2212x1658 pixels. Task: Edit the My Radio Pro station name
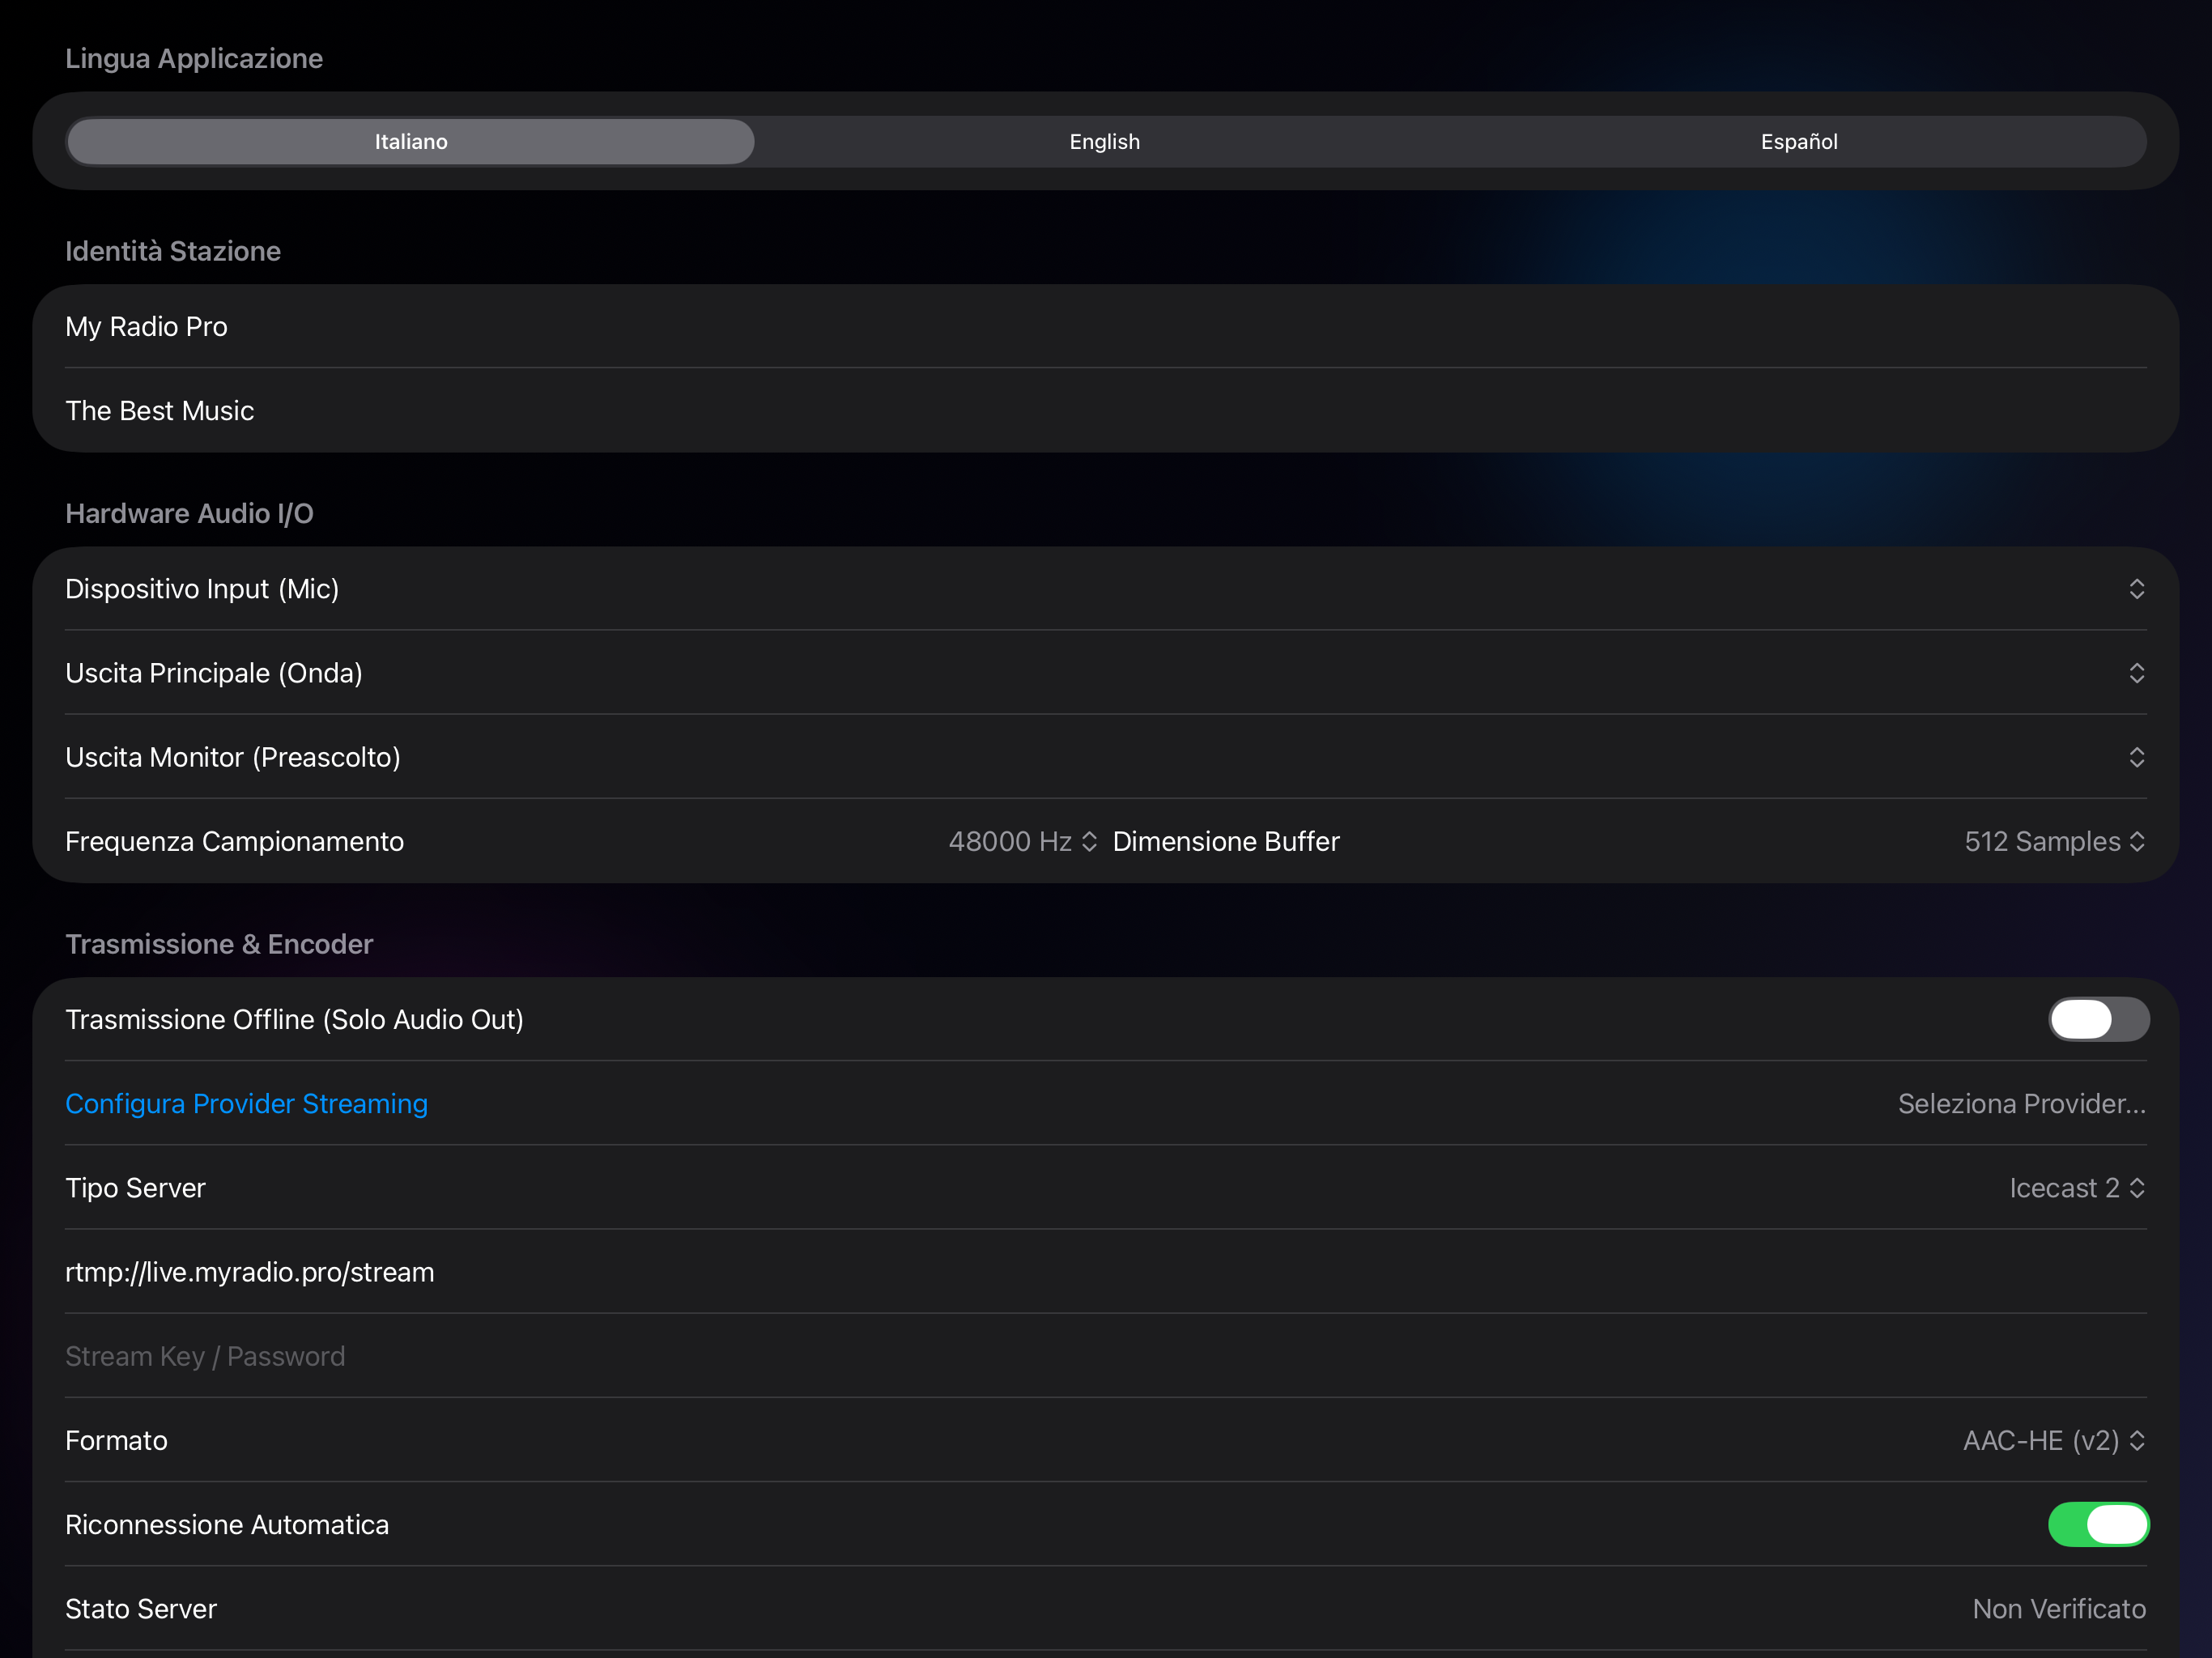click(x=146, y=326)
